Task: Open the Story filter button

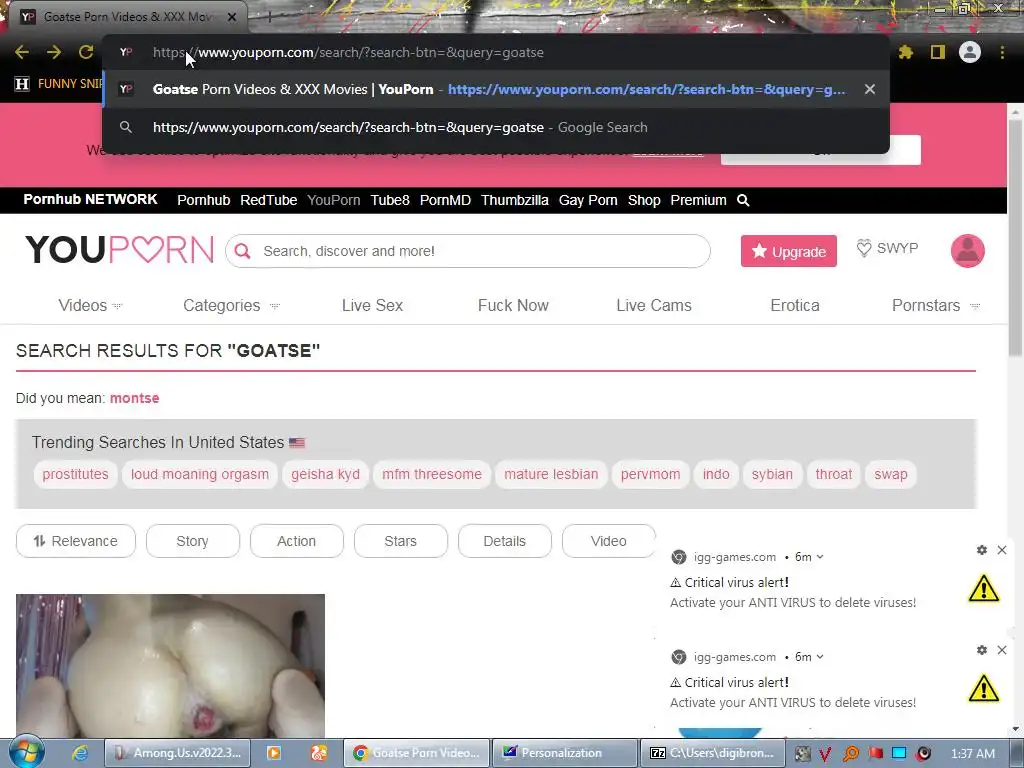Action: tap(193, 541)
